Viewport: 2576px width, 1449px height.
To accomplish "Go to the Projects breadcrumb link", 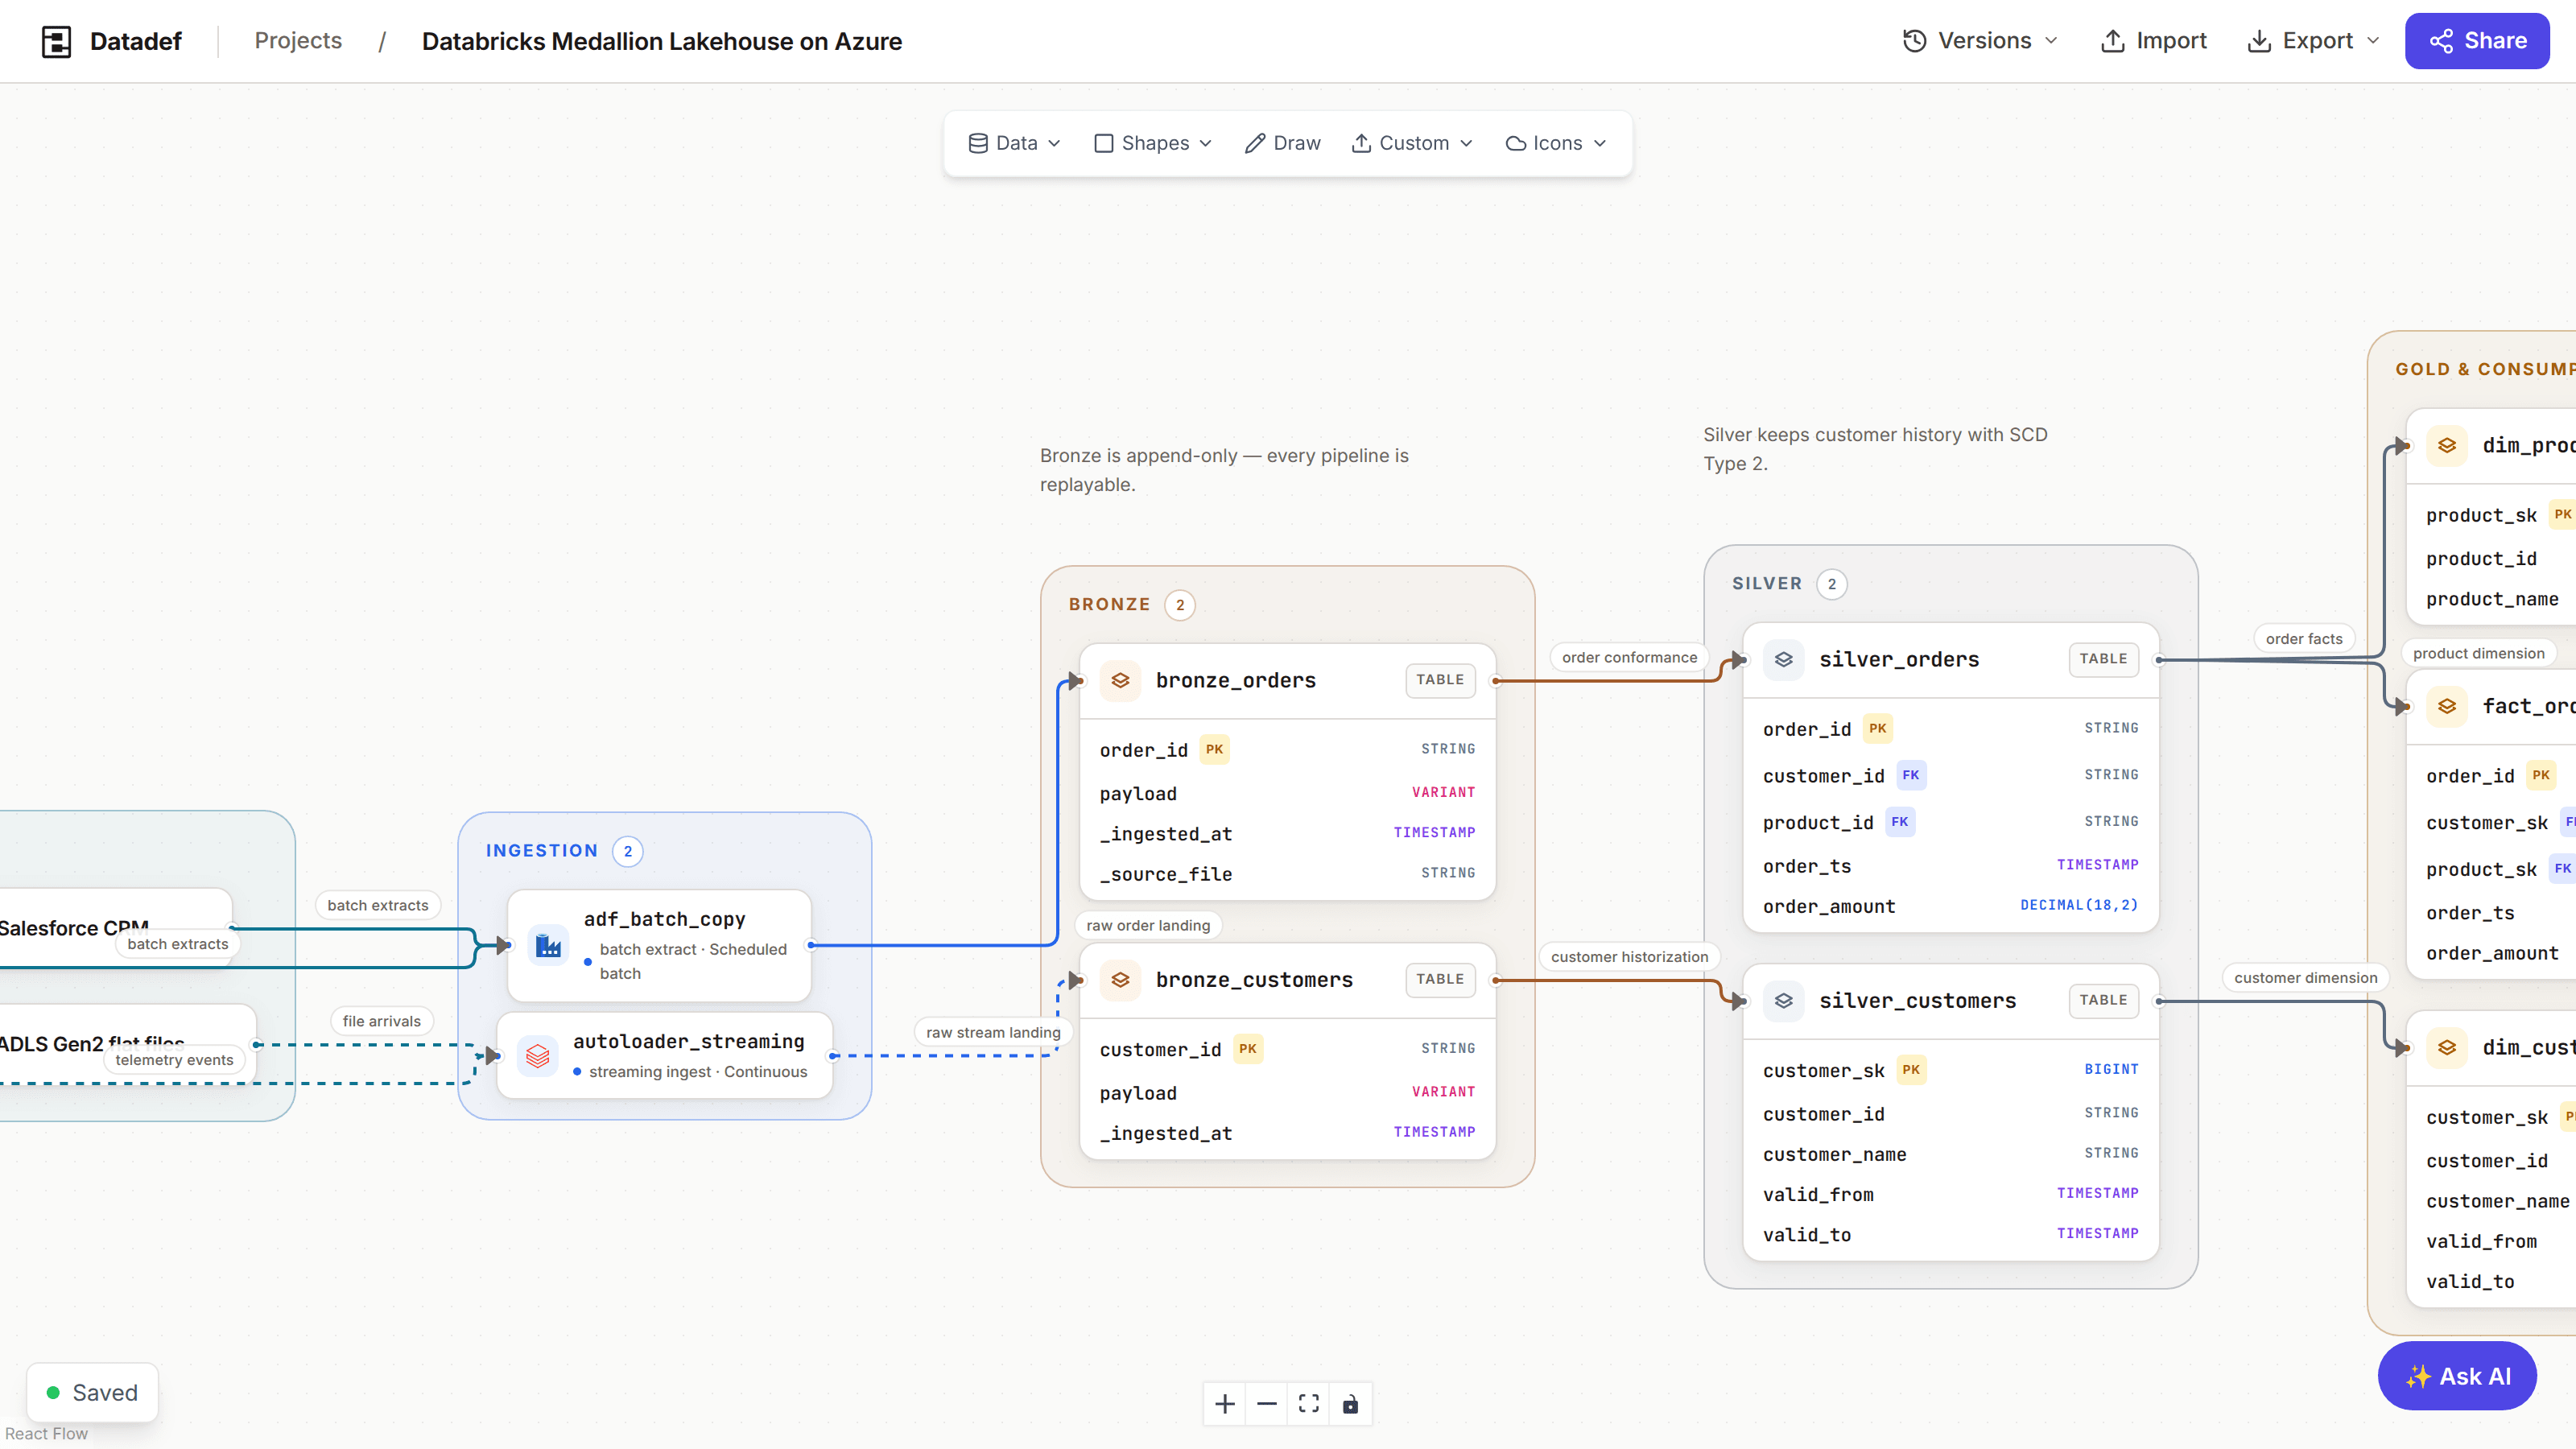I will pyautogui.click(x=298, y=41).
